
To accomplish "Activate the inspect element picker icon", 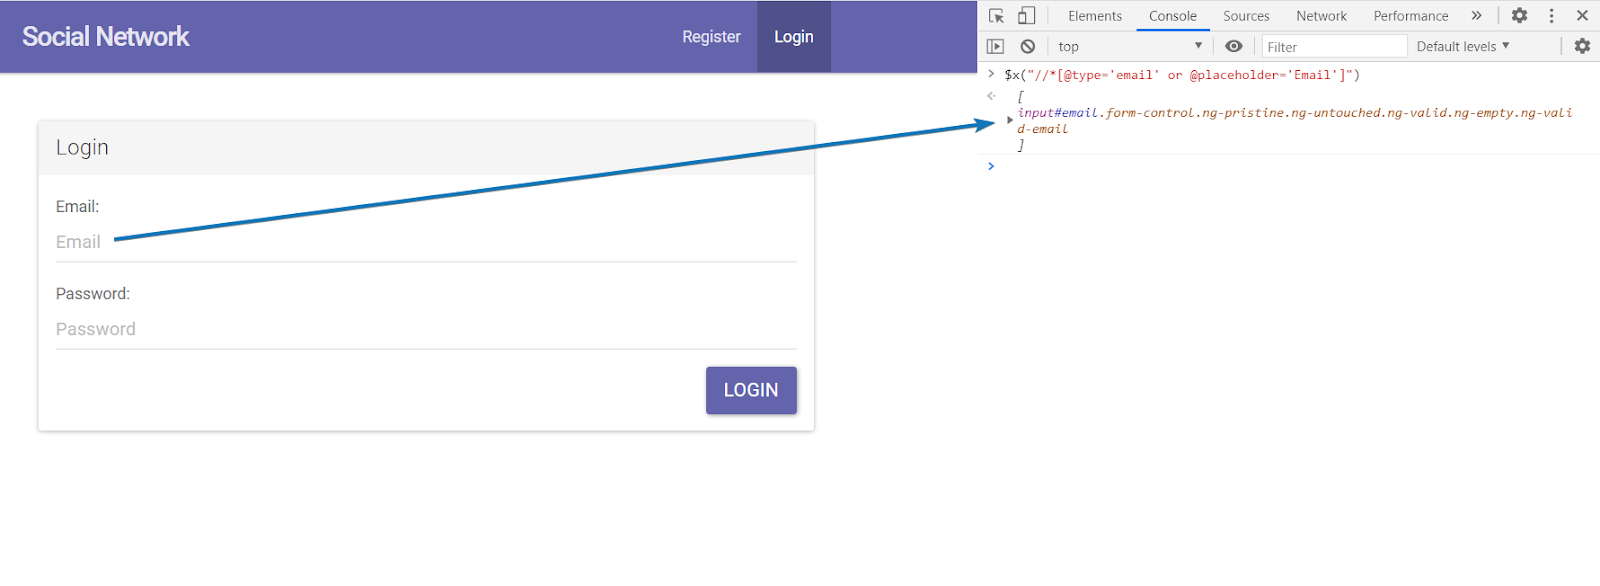I will 996,16.
